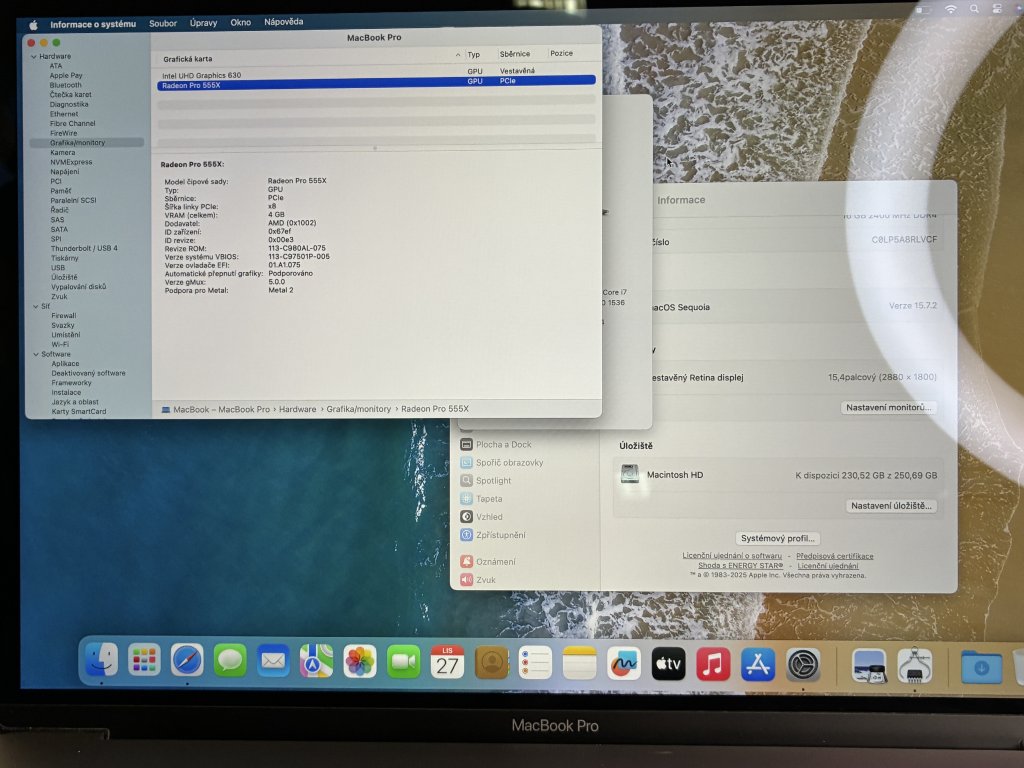Open Wi-Fi status in menu bar

(x=950, y=9)
